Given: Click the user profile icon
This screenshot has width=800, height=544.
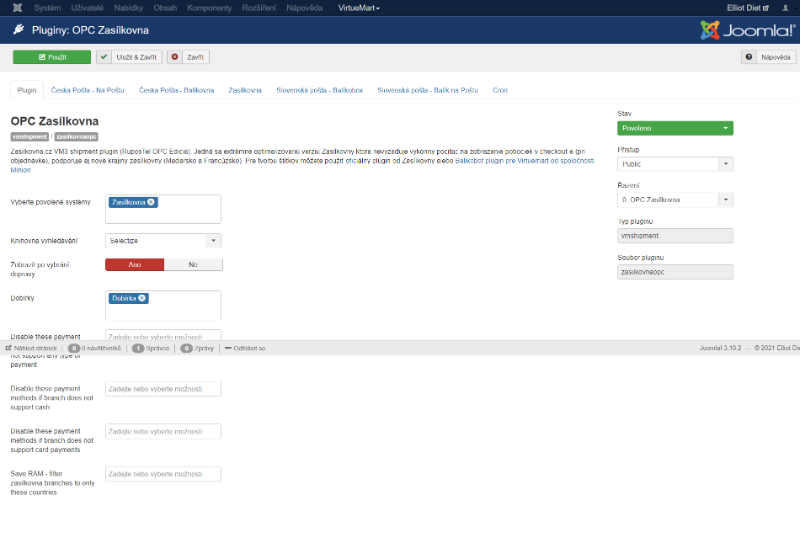Looking at the screenshot, I should (785, 8).
